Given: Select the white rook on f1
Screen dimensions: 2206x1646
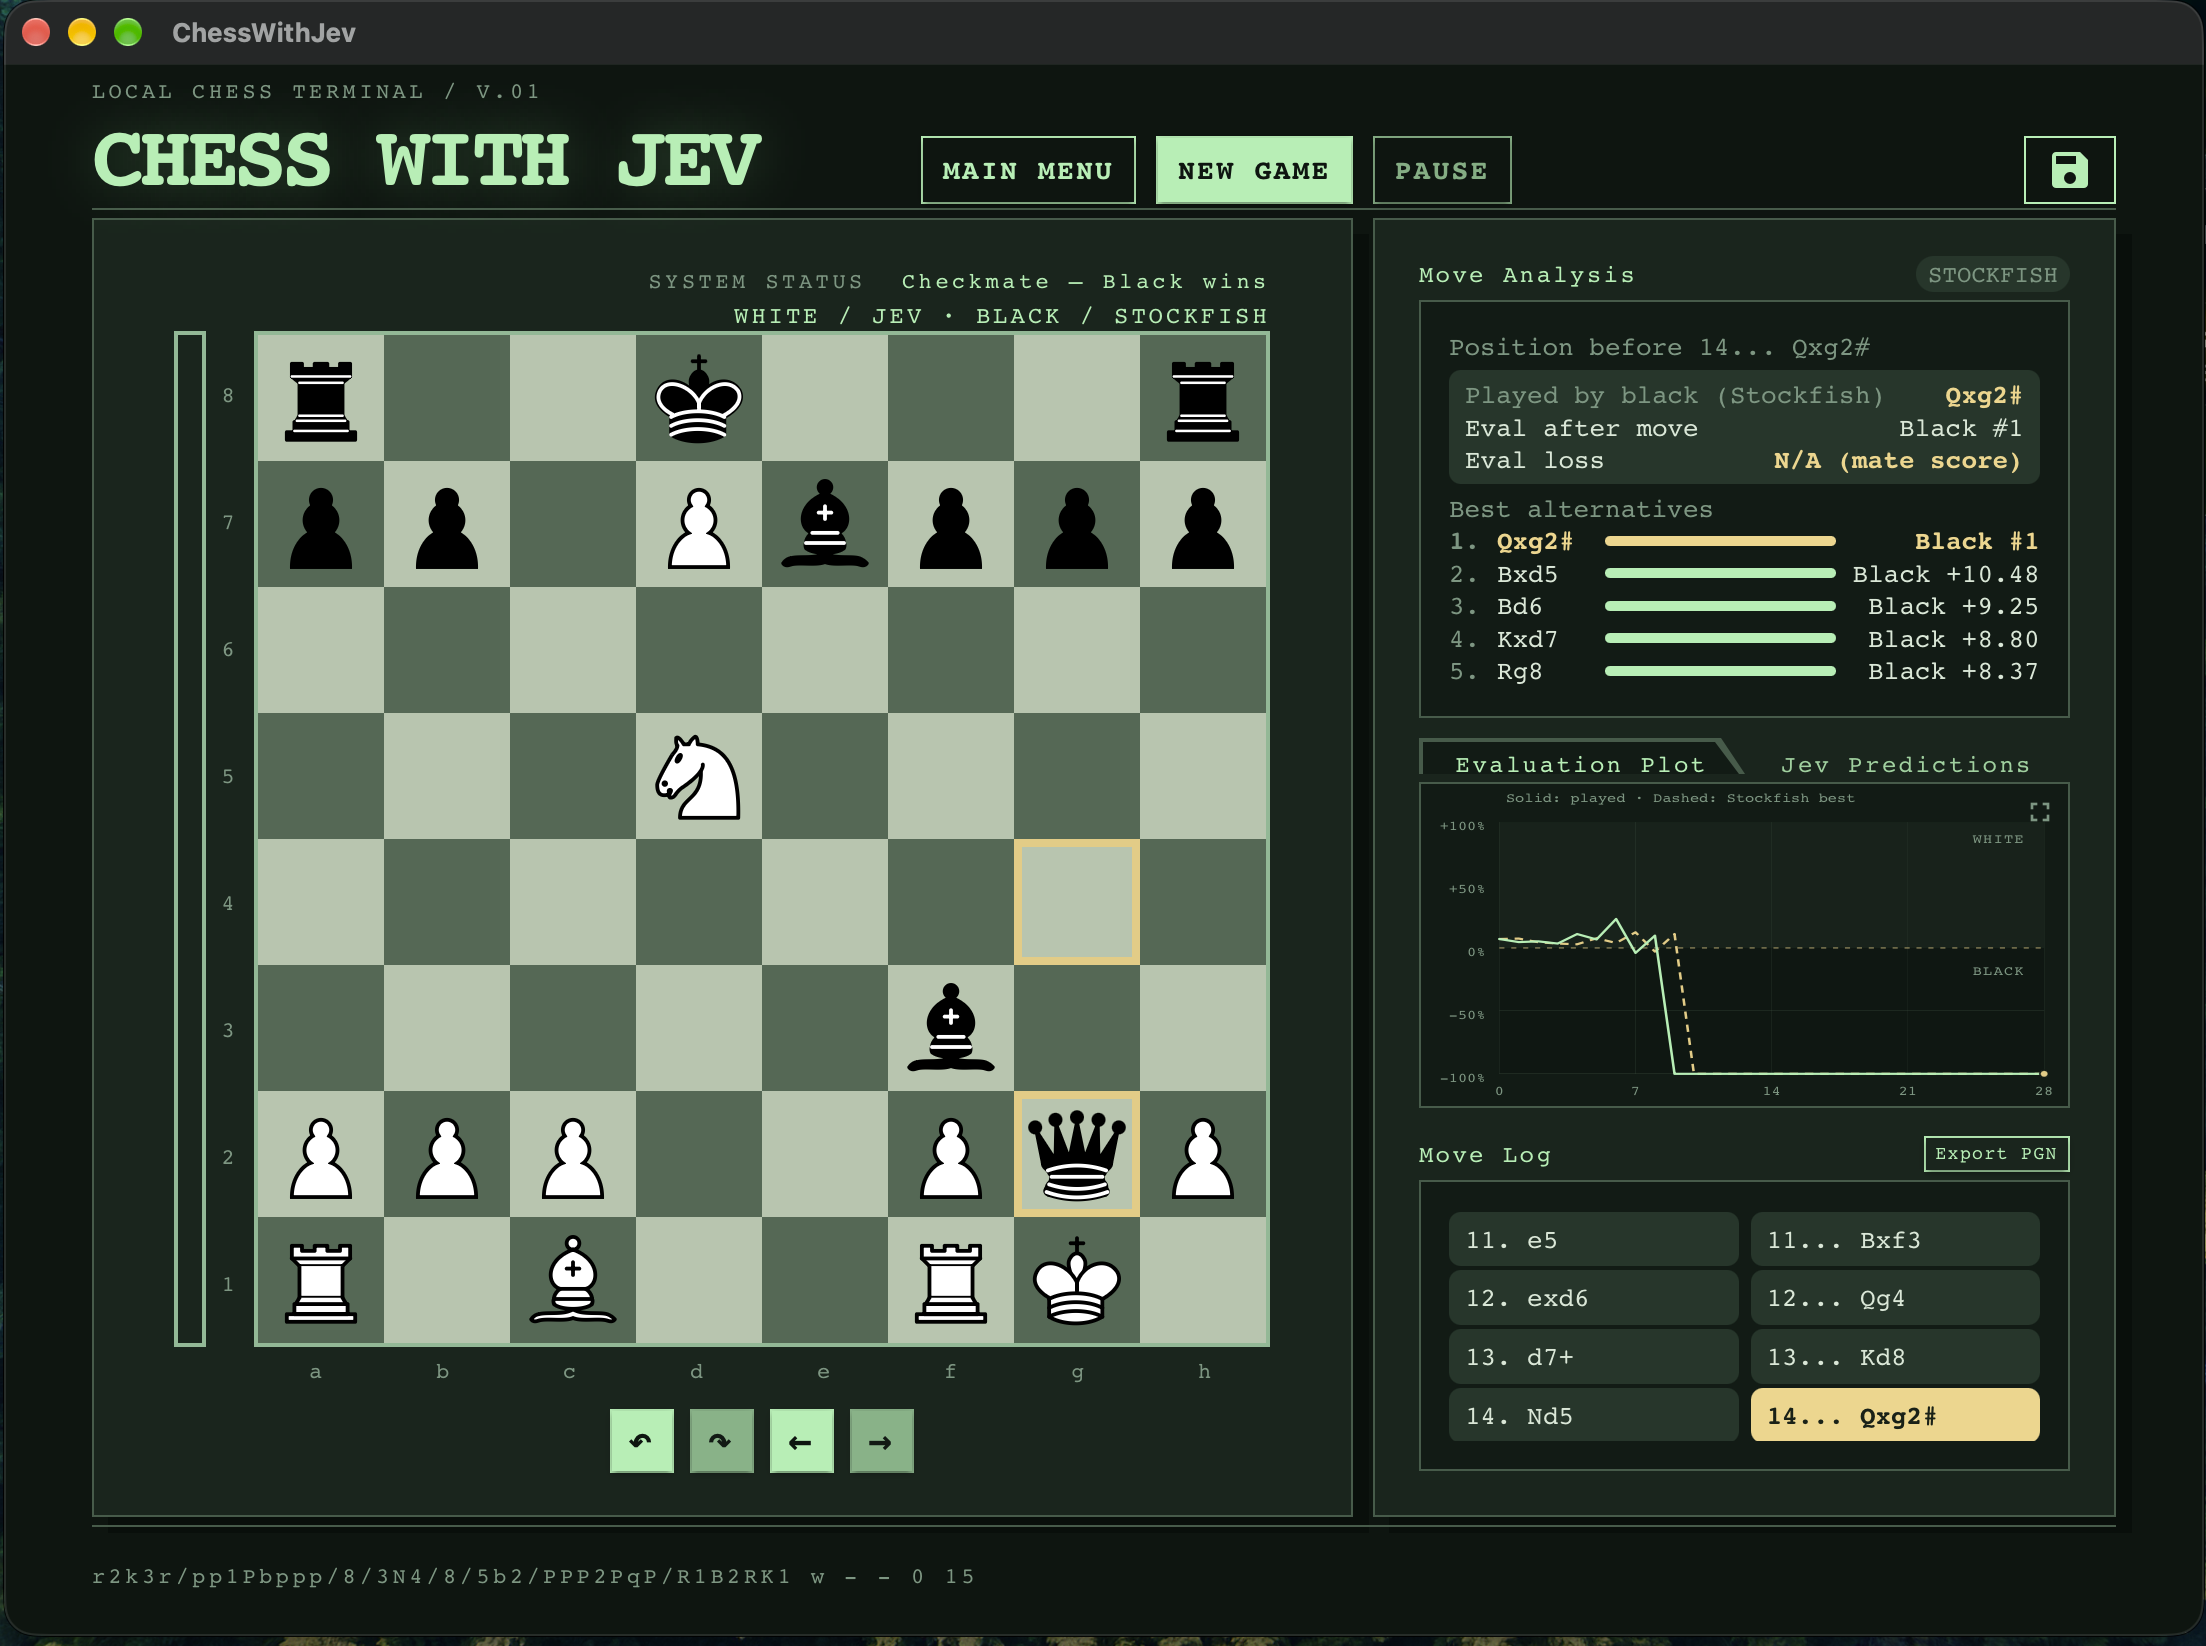Looking at the screenshot, I should 951,1280.
